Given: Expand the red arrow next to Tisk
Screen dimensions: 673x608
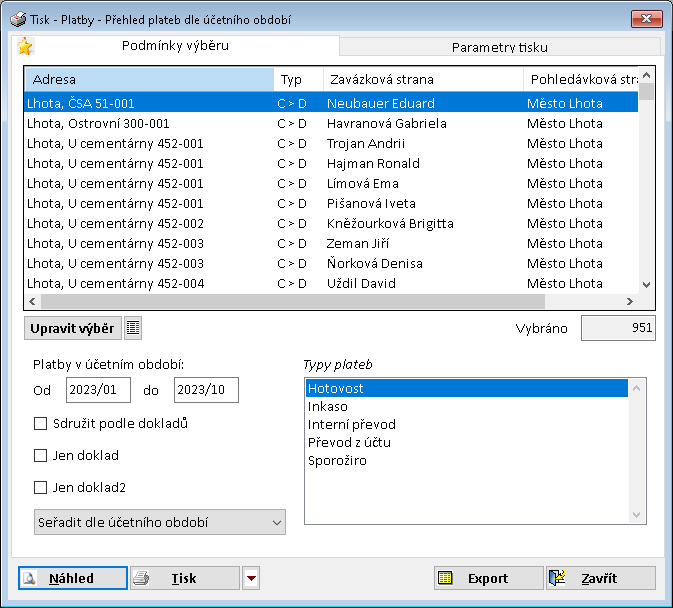Looking at the screenshot, I should click(251, 578).
